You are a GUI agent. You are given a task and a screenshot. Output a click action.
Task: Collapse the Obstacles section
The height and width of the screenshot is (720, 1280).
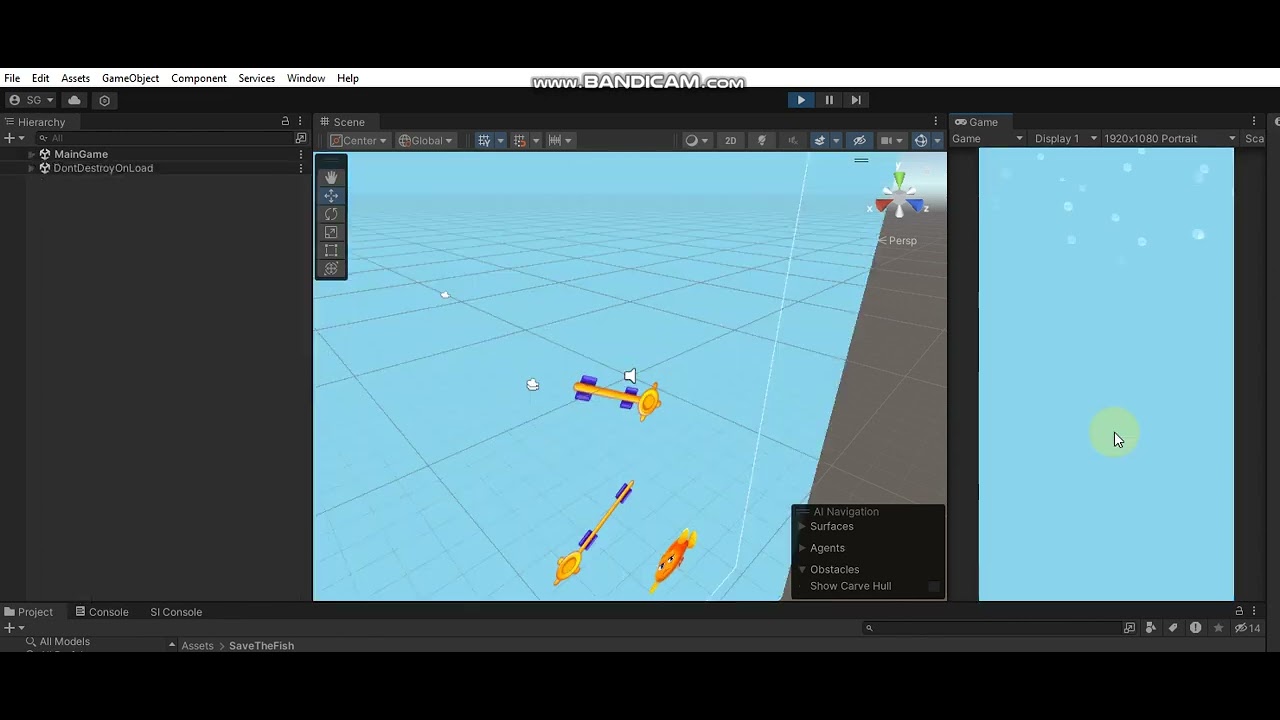point(802,569)
